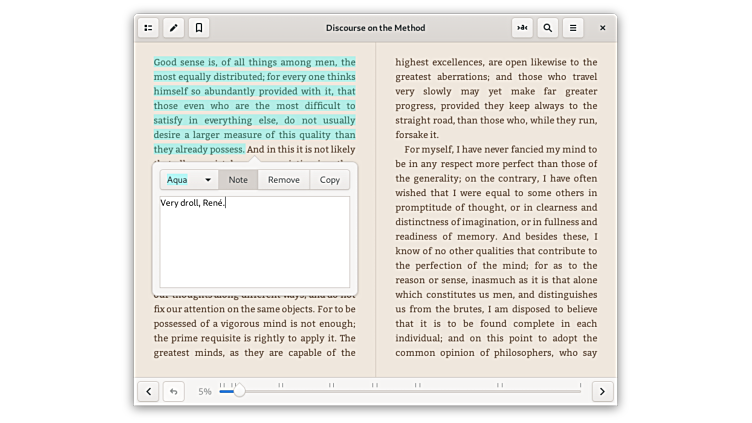752x423 pixels.
Task: Go to the previous page arrow
Action: [148, 391]
